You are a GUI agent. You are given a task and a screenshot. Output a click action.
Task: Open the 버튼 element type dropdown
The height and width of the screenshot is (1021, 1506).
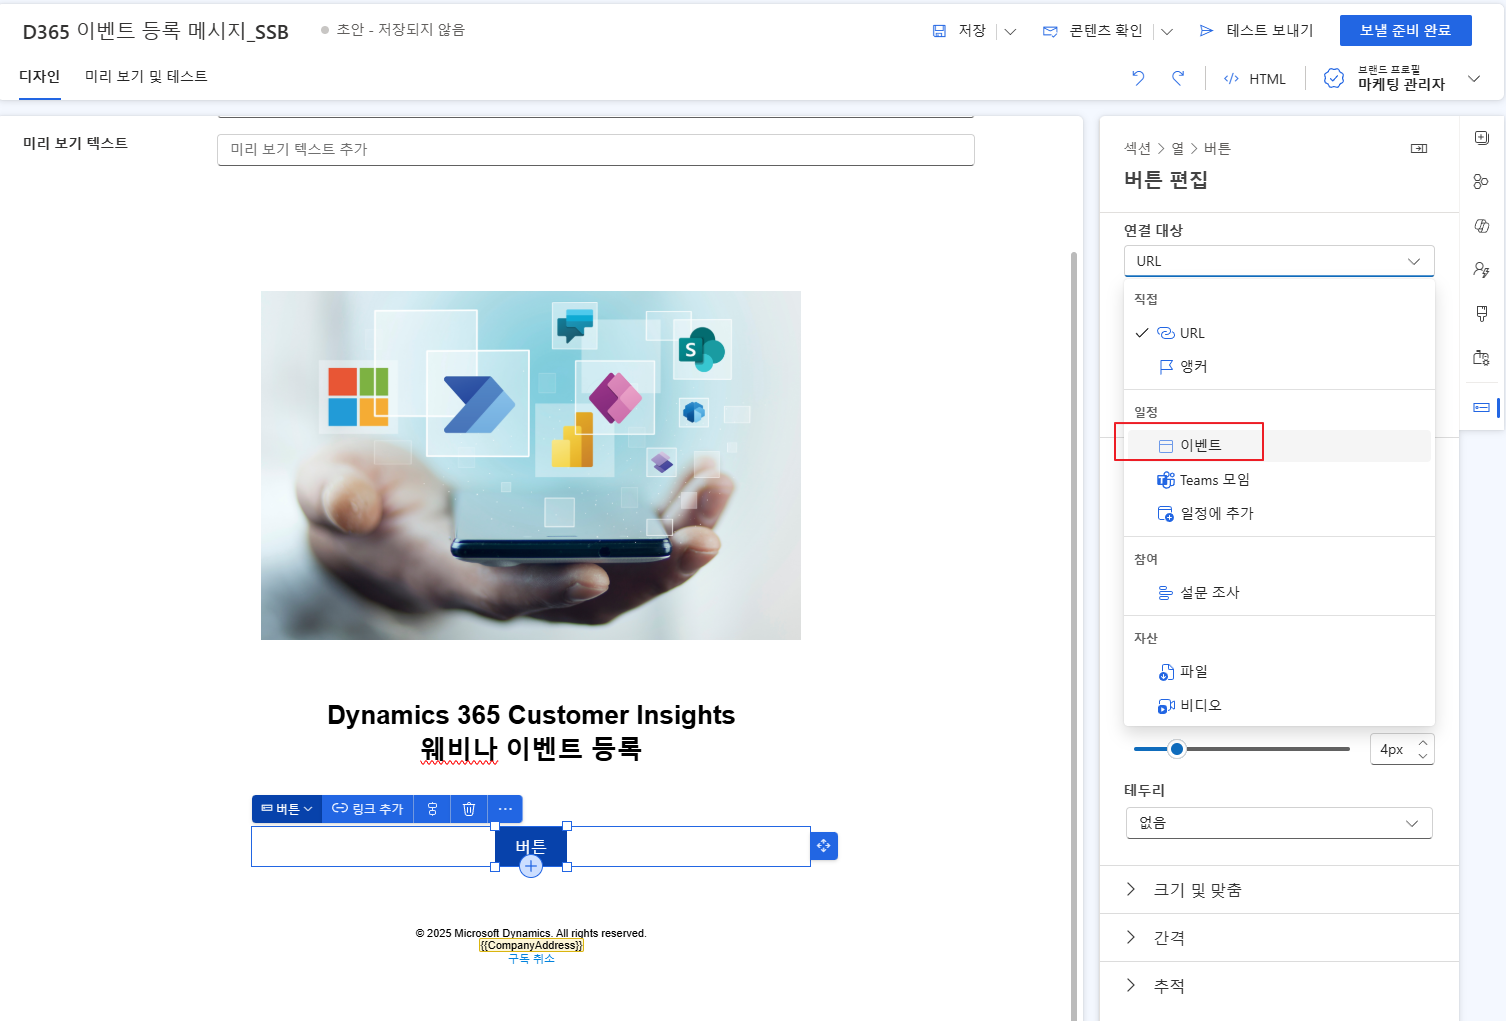click(x=287, y=809)
